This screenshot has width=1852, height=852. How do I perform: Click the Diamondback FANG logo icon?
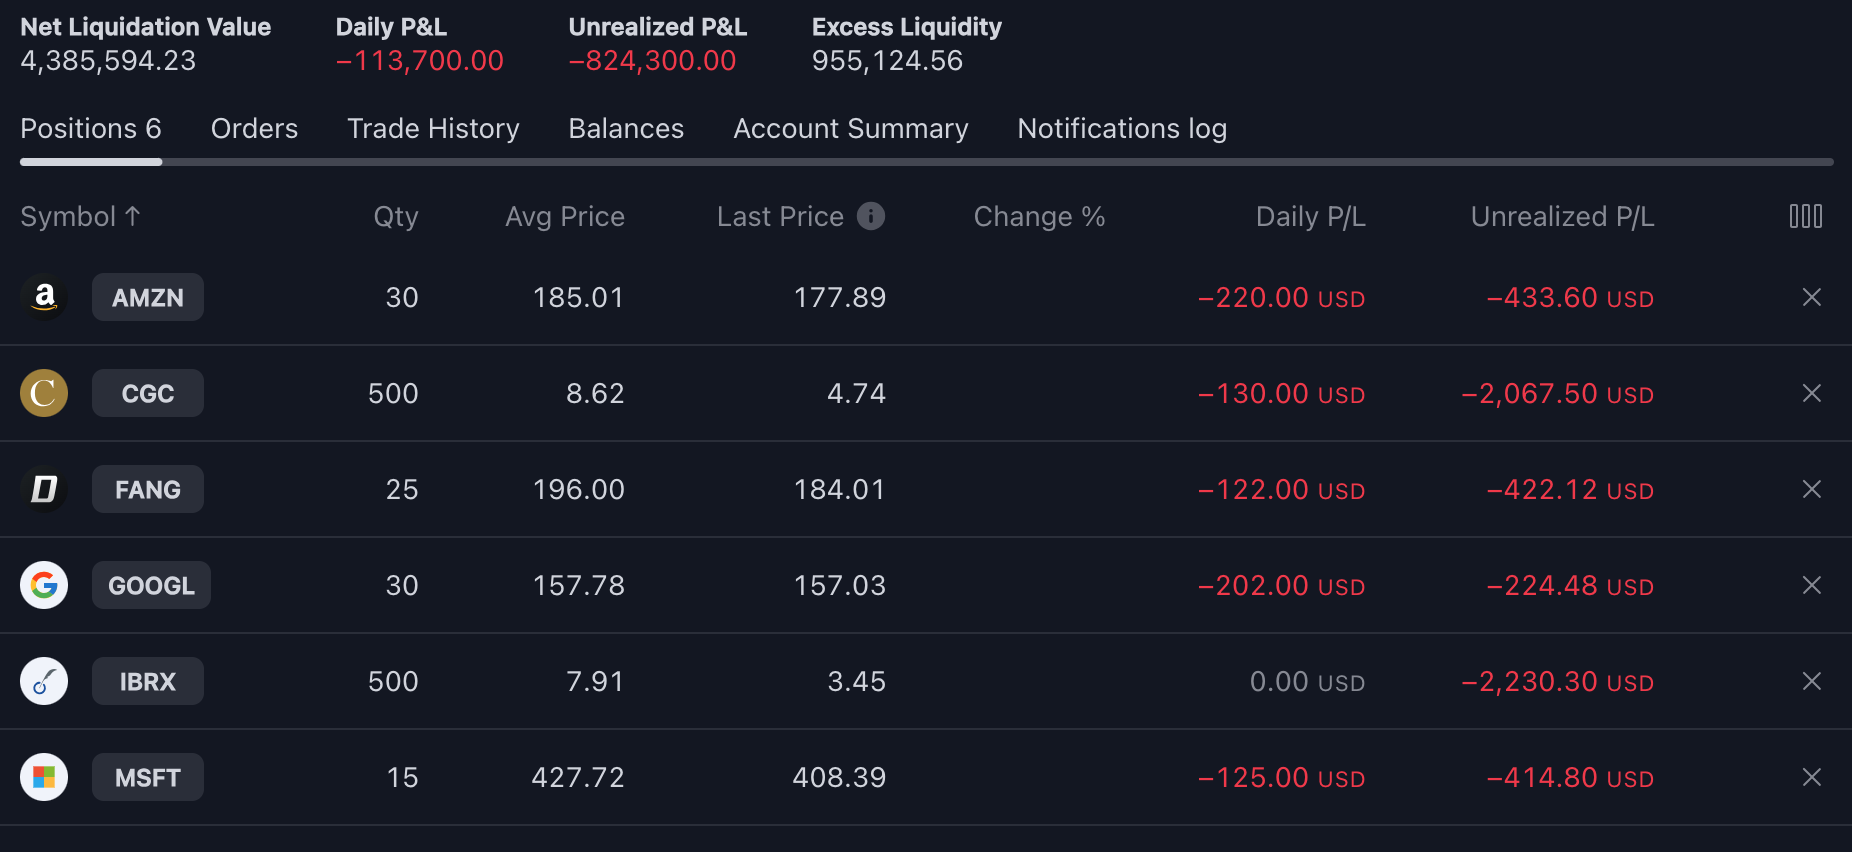point(44,489)
